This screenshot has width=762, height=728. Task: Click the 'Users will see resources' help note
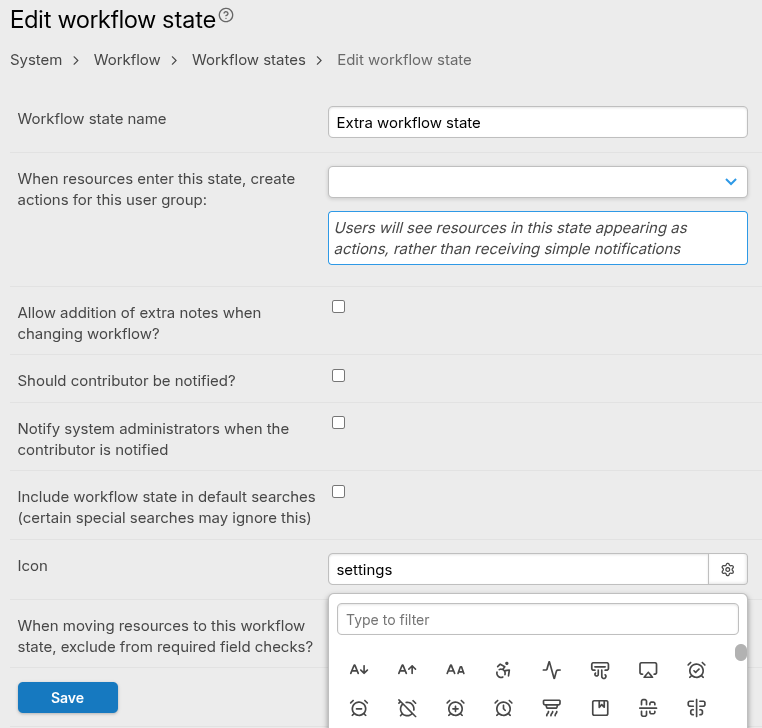(x=537, y=238)
